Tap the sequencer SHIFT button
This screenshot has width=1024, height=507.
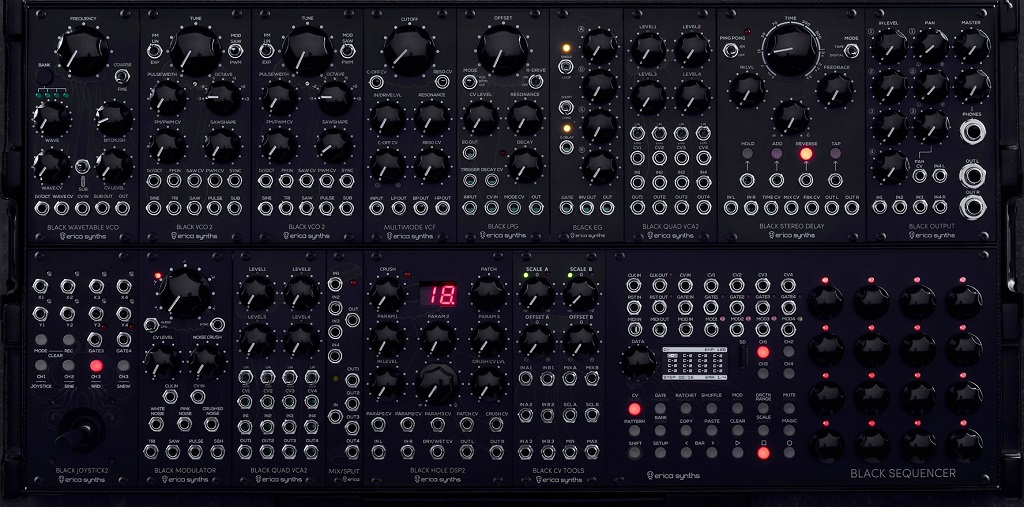[x=634, y=453]
